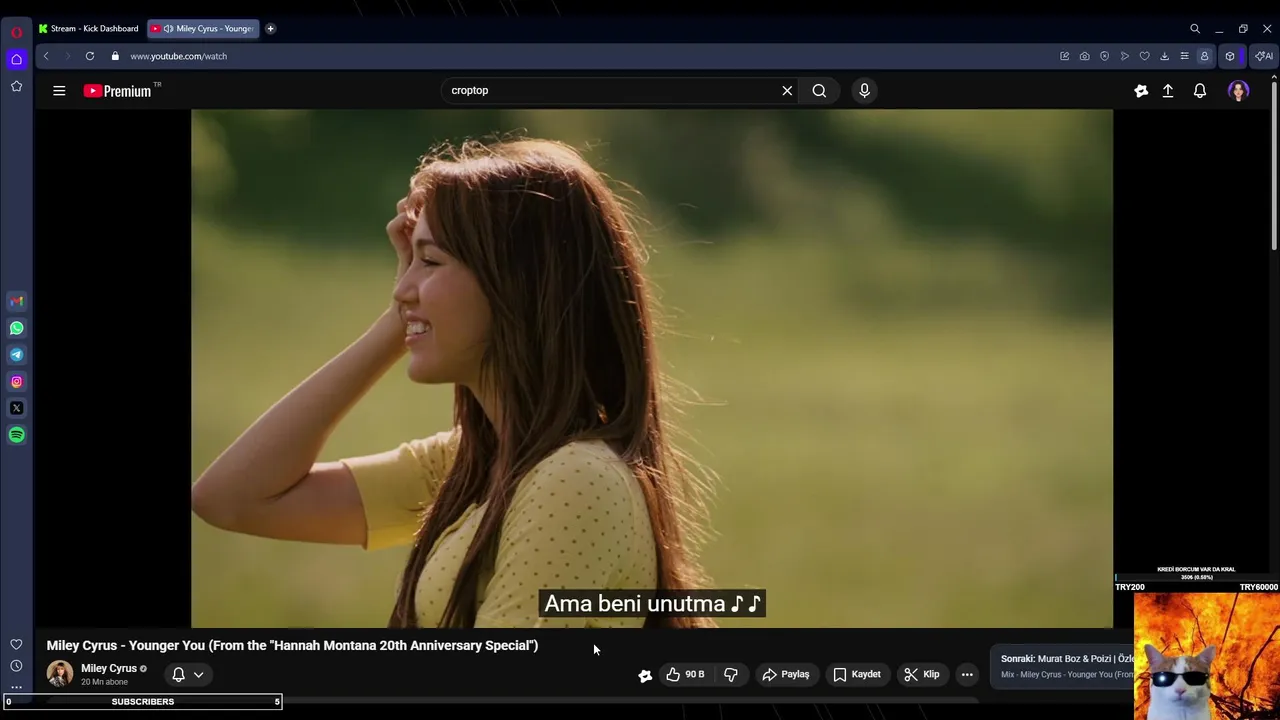The image size is (1280, 720).
Task: Save the video with Kaydet
Action: click(x=857, y=675)
